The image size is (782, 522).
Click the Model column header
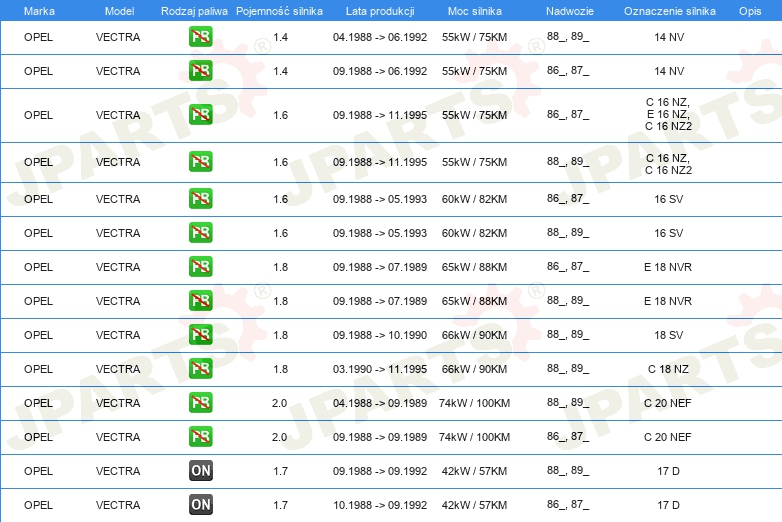(x=119, y=11)
